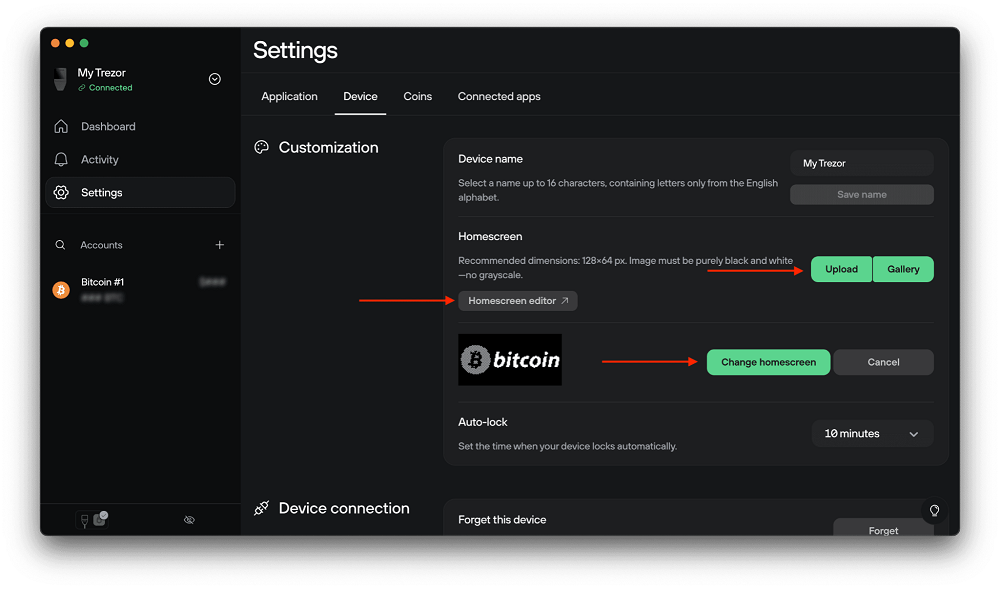
Task: Cancel the homescreen change
Action: pos(883,362)
